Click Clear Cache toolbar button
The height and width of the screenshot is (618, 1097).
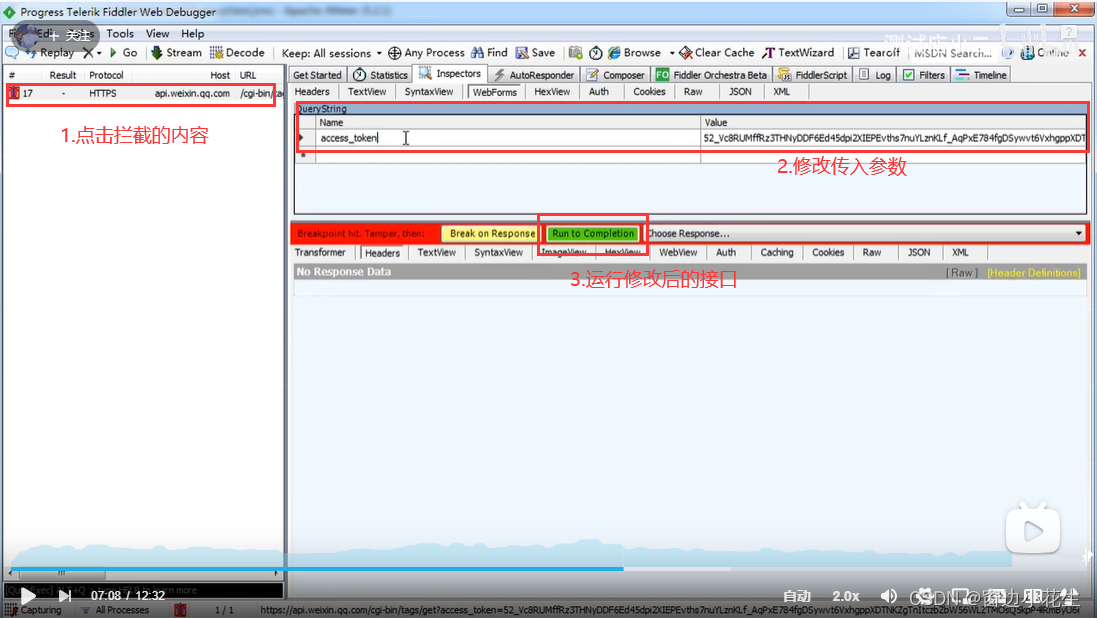[x=717, y=52]
